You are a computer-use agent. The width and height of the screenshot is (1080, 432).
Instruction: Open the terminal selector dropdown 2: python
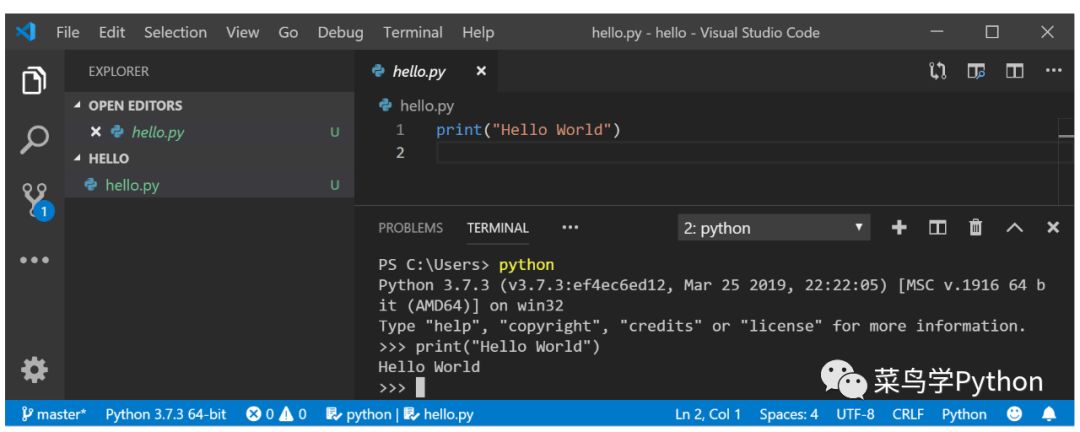773,228
